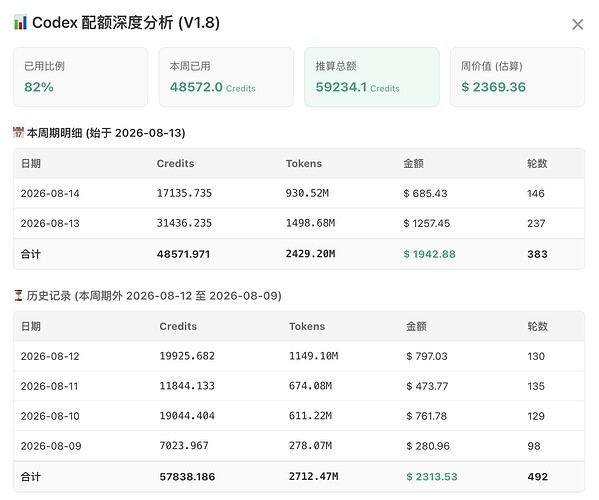Select credits value 11844.133
The image size is (599, 500).
click(x=187, y=386)
